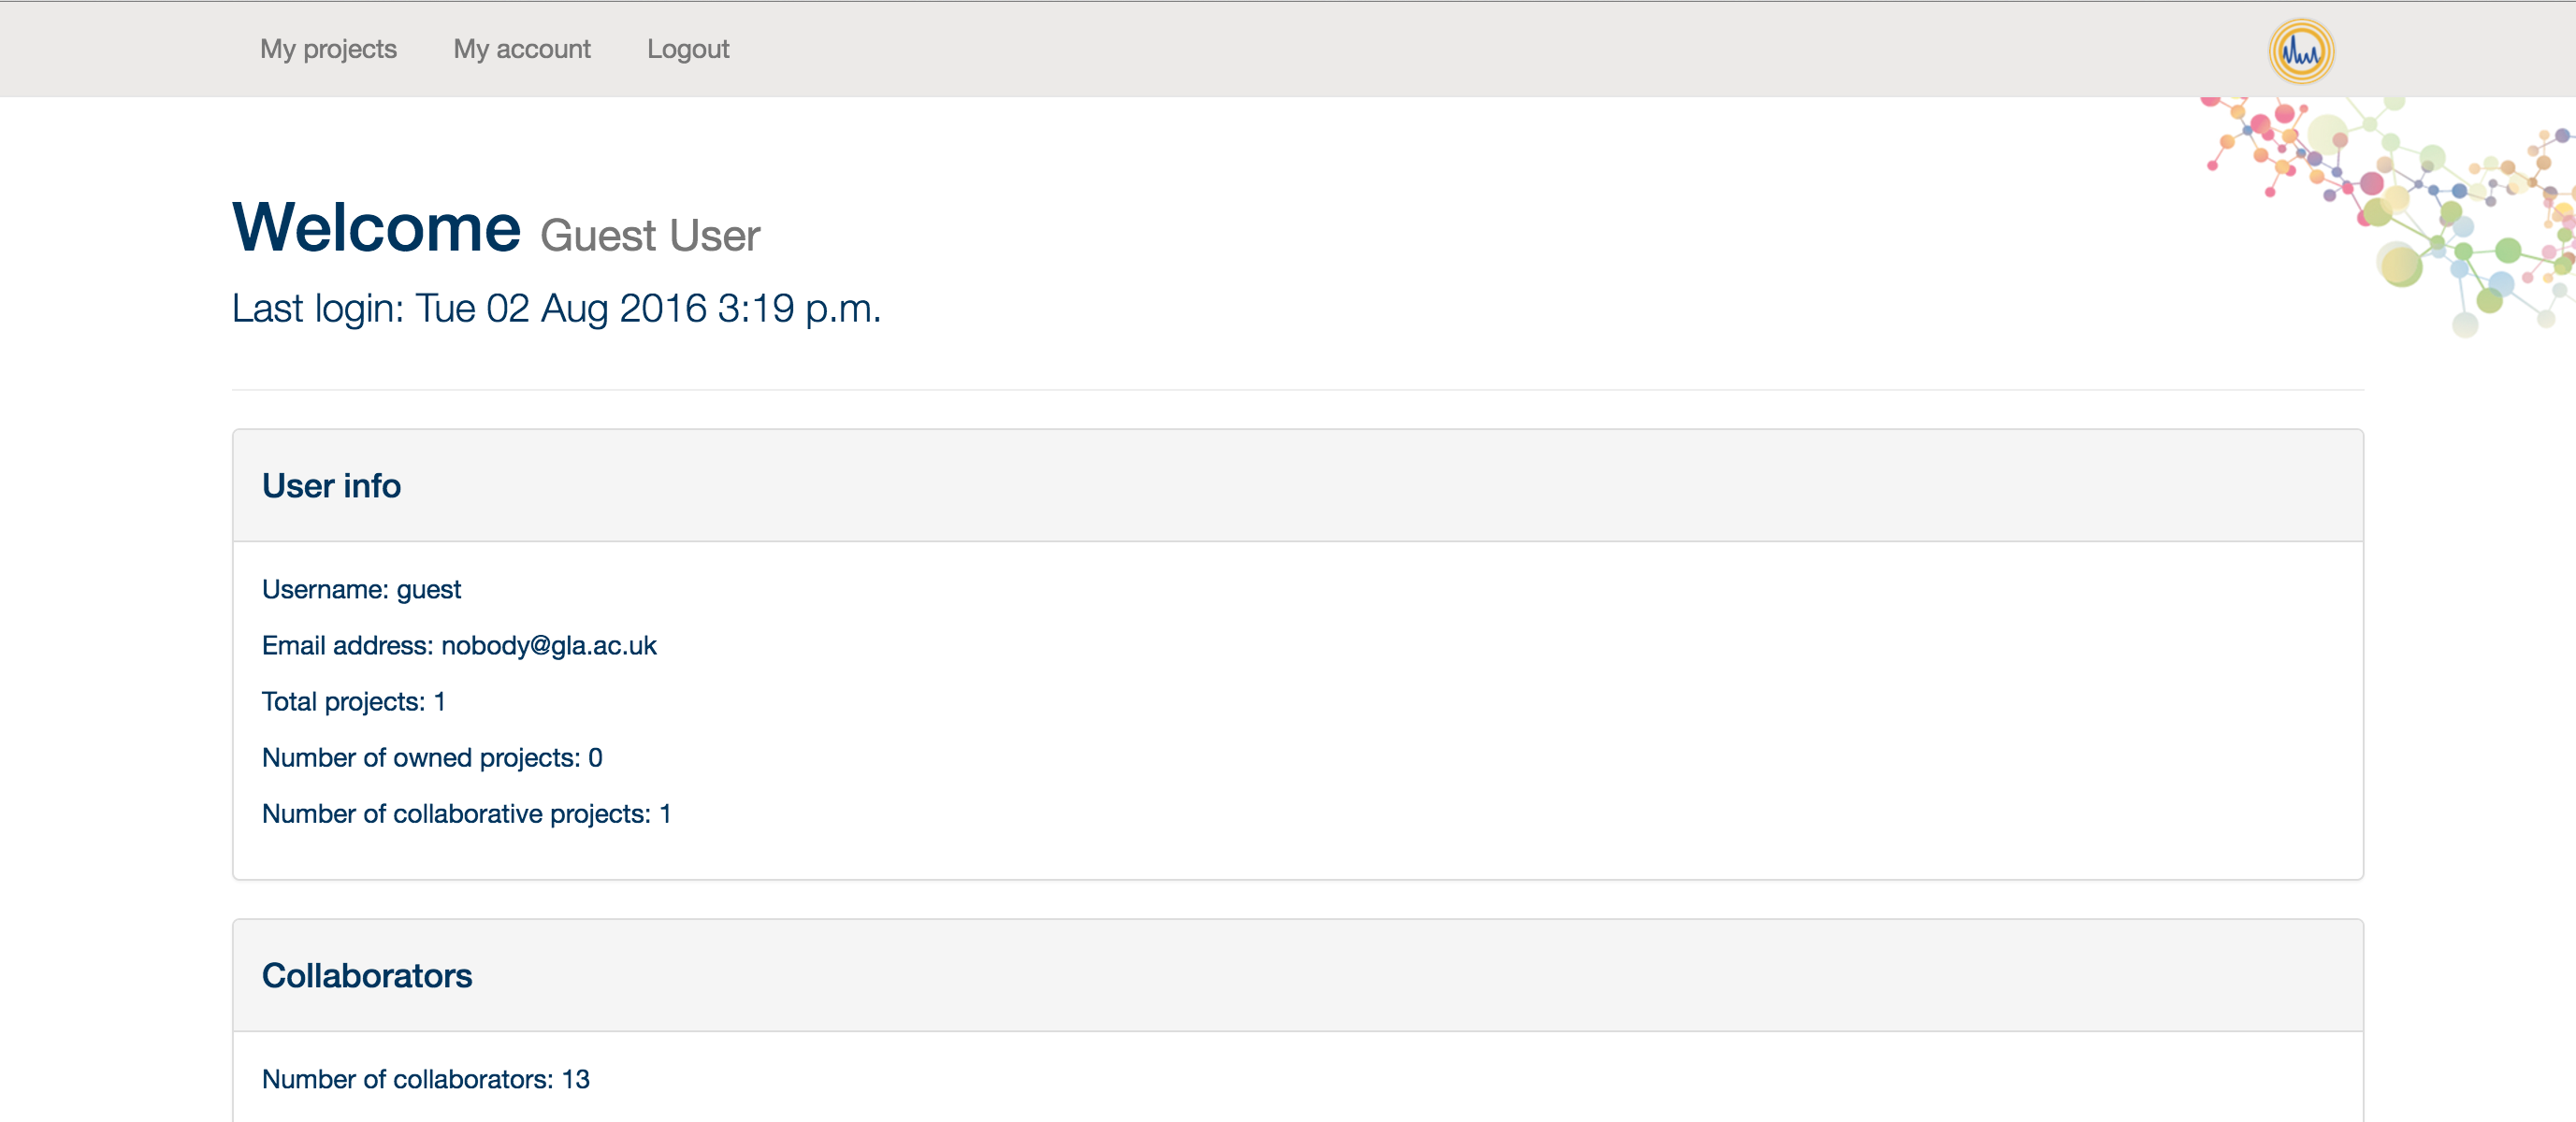Click the Welcome heading text
Screen dimensions: 2576x1122
[x=376, y=227]
